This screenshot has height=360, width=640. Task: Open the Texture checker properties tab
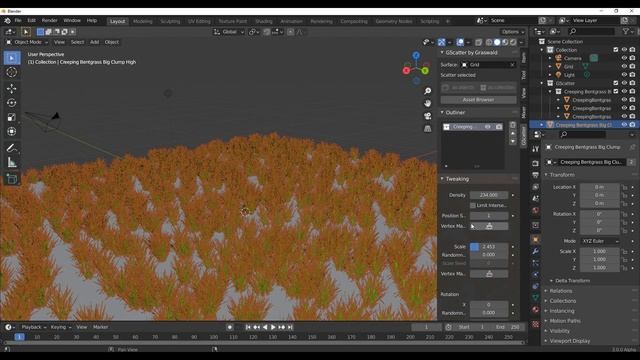(x=536, y=324)
